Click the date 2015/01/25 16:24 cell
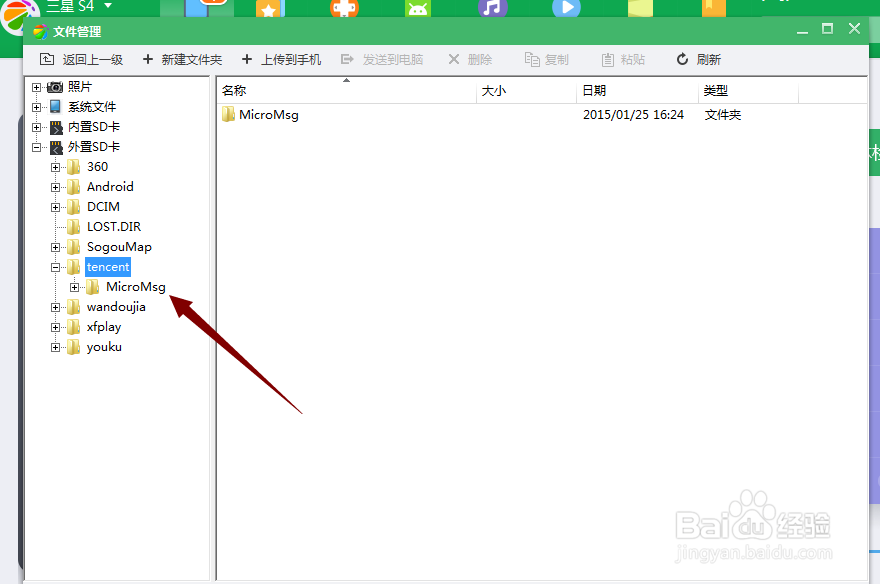 (x=634, y=114)
